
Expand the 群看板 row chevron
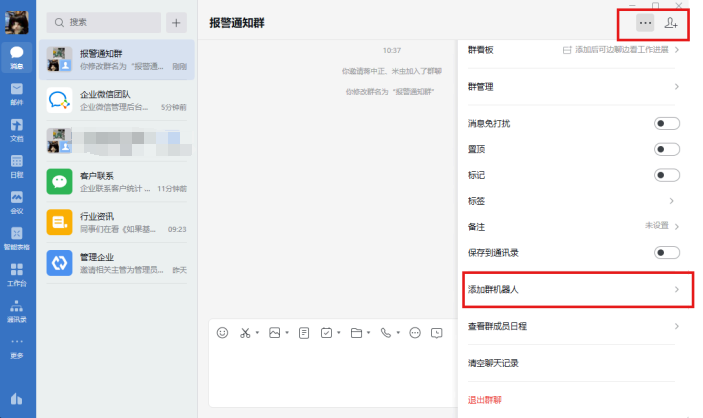(677, 50)
